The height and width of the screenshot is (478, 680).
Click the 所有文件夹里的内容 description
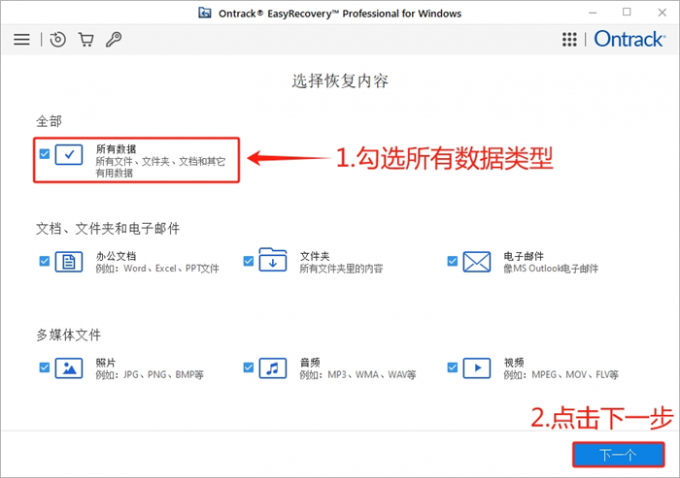[x=341, y=268]
